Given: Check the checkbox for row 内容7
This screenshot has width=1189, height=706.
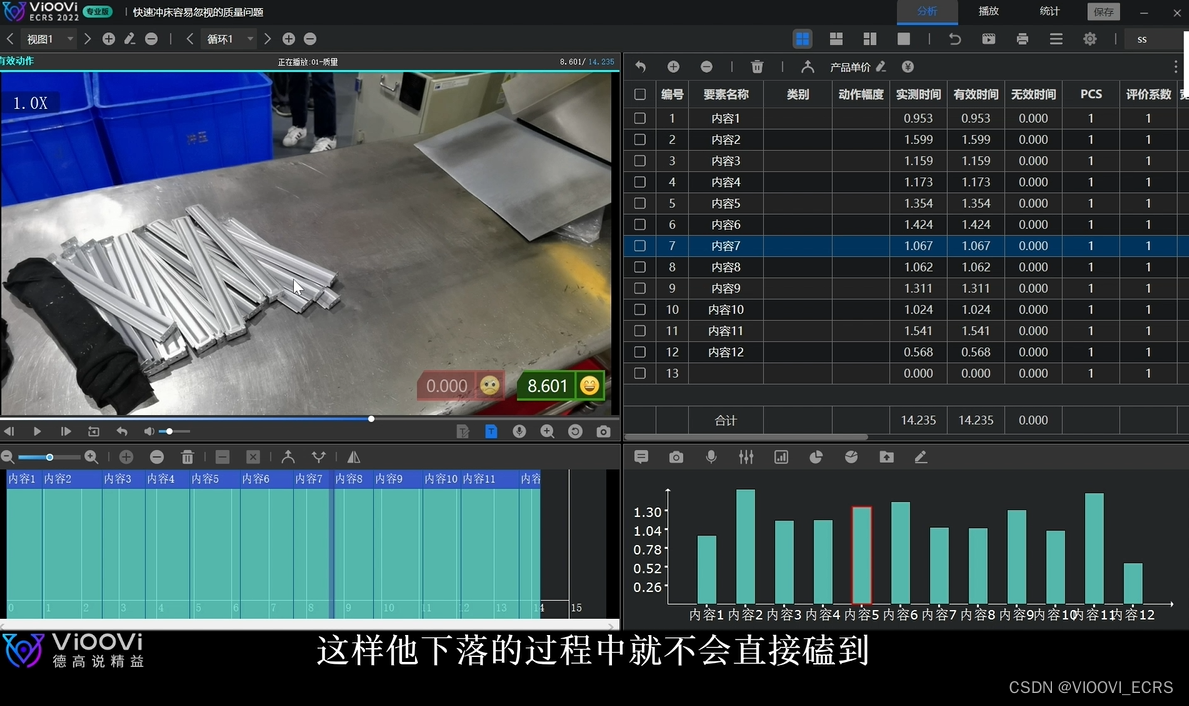Looking at the screenshot, I should 639,245.
